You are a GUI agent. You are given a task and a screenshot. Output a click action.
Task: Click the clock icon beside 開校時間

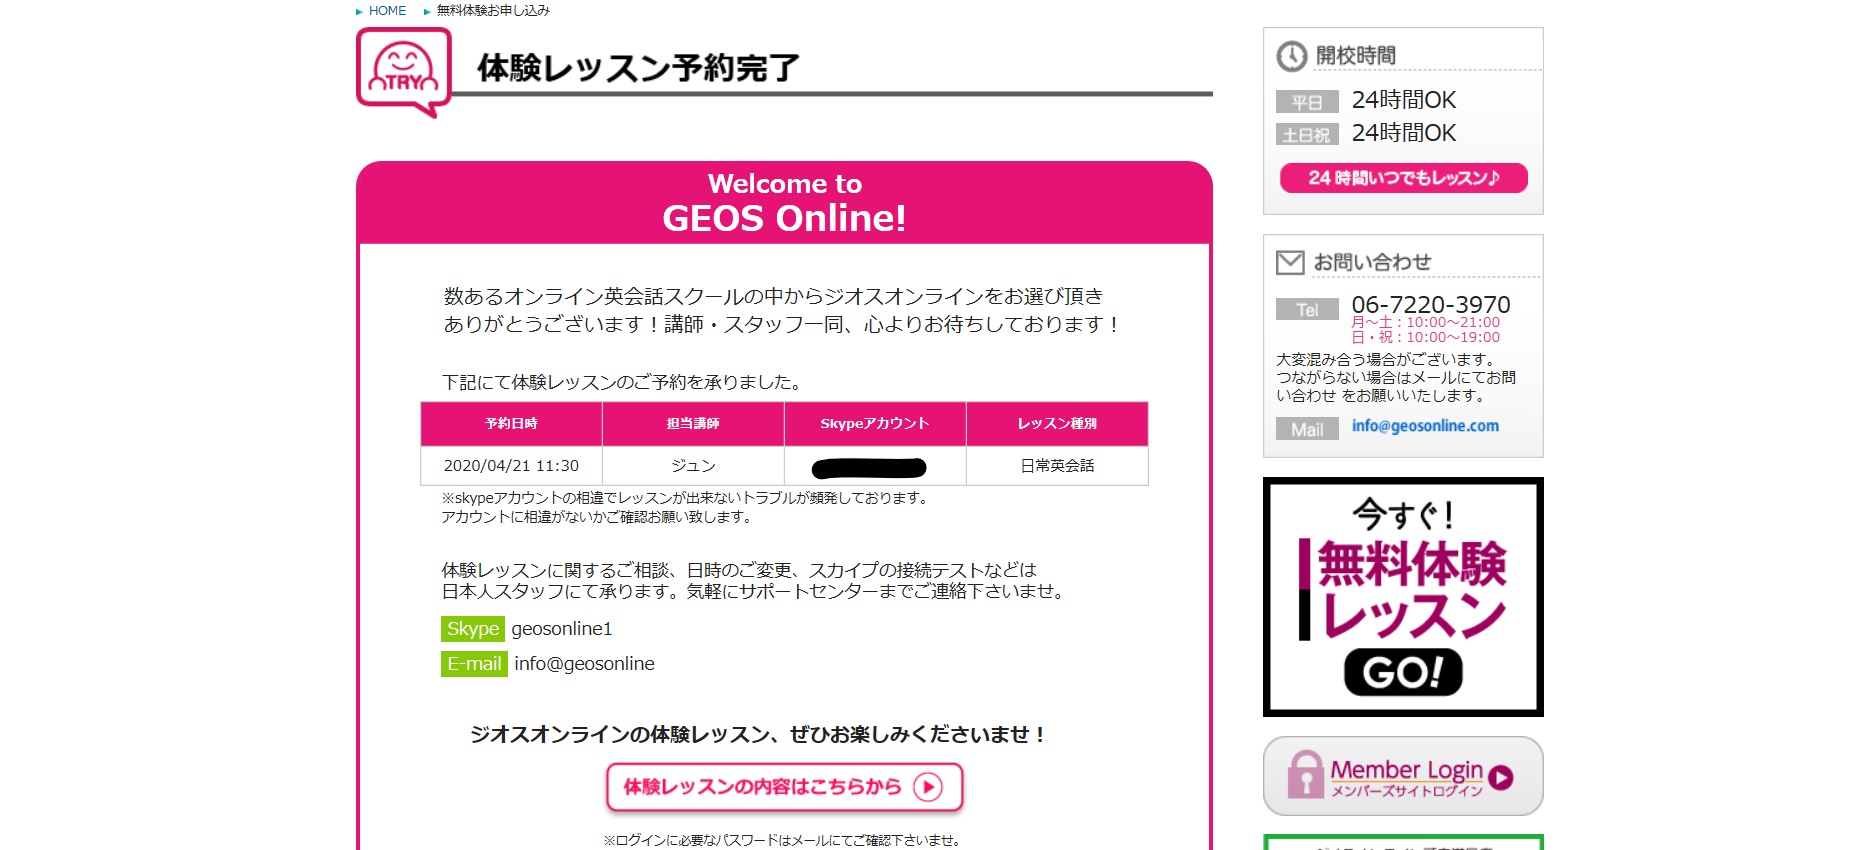[x=1291, y=56]
